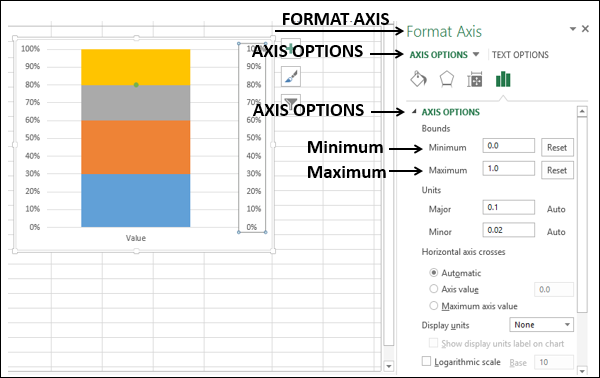Click the Axis value number field
This screenshot has height=378, width=600.
554,290
